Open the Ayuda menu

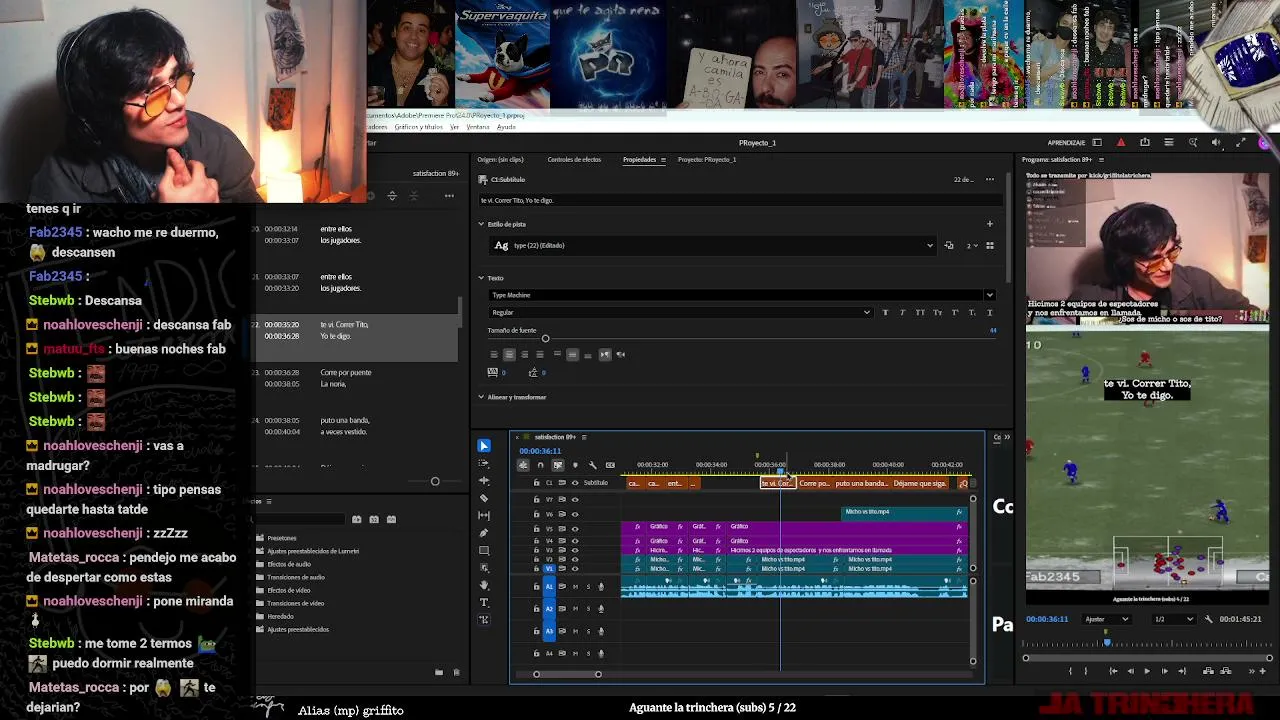506,127
